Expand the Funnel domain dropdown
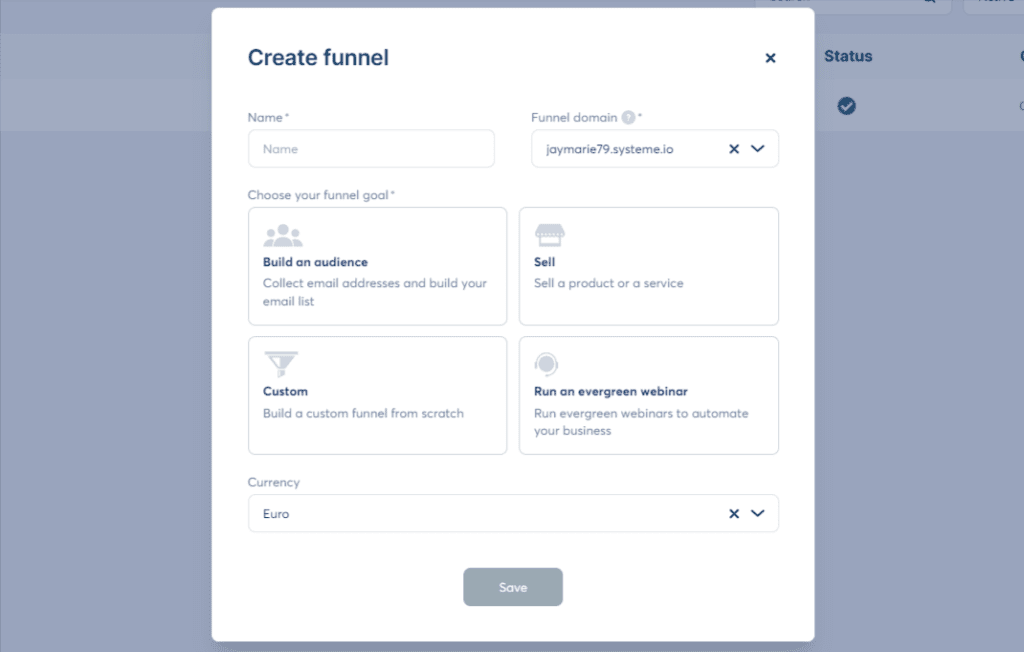 tap(758, 149)
